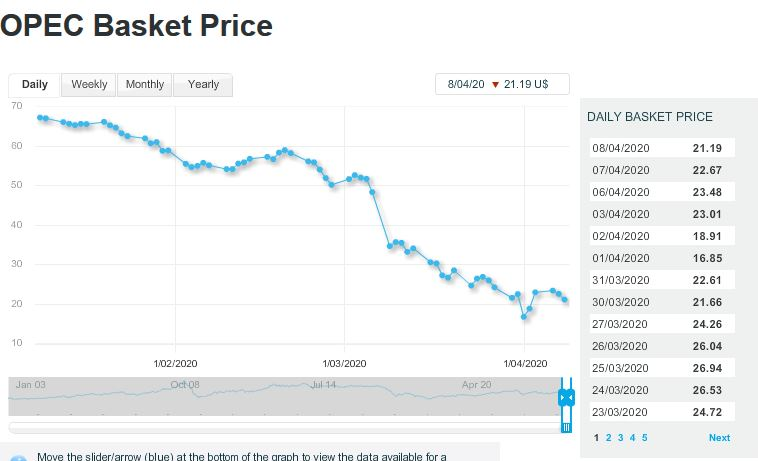
Task: Click the 23/03/2020 row showing 24.72
Action: coord(662,412)
